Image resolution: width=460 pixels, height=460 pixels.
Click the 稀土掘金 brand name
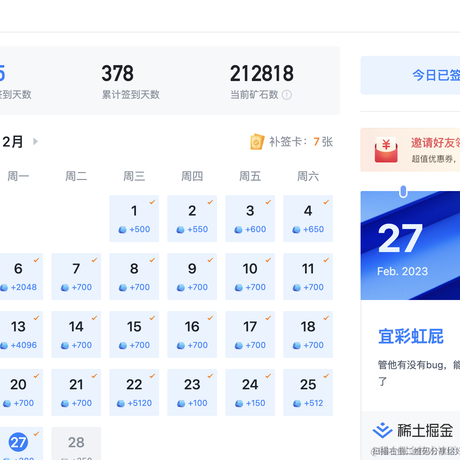point(425,430)
